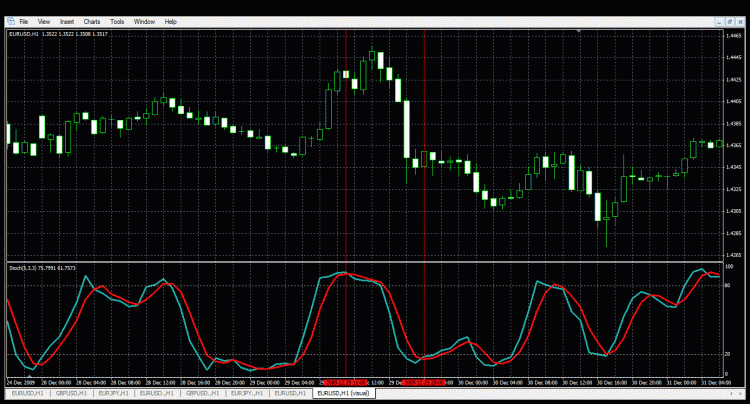Click the 80 level on stochastic scale
Image resolution: width=750 pixels, height=404 pixels.
point(728,285)
